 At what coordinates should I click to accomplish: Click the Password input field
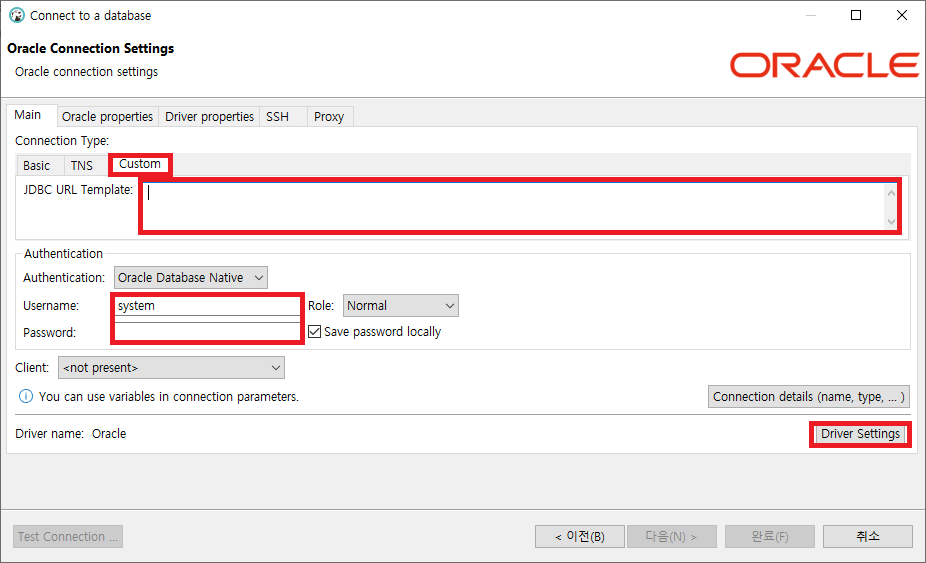point(207,332)
